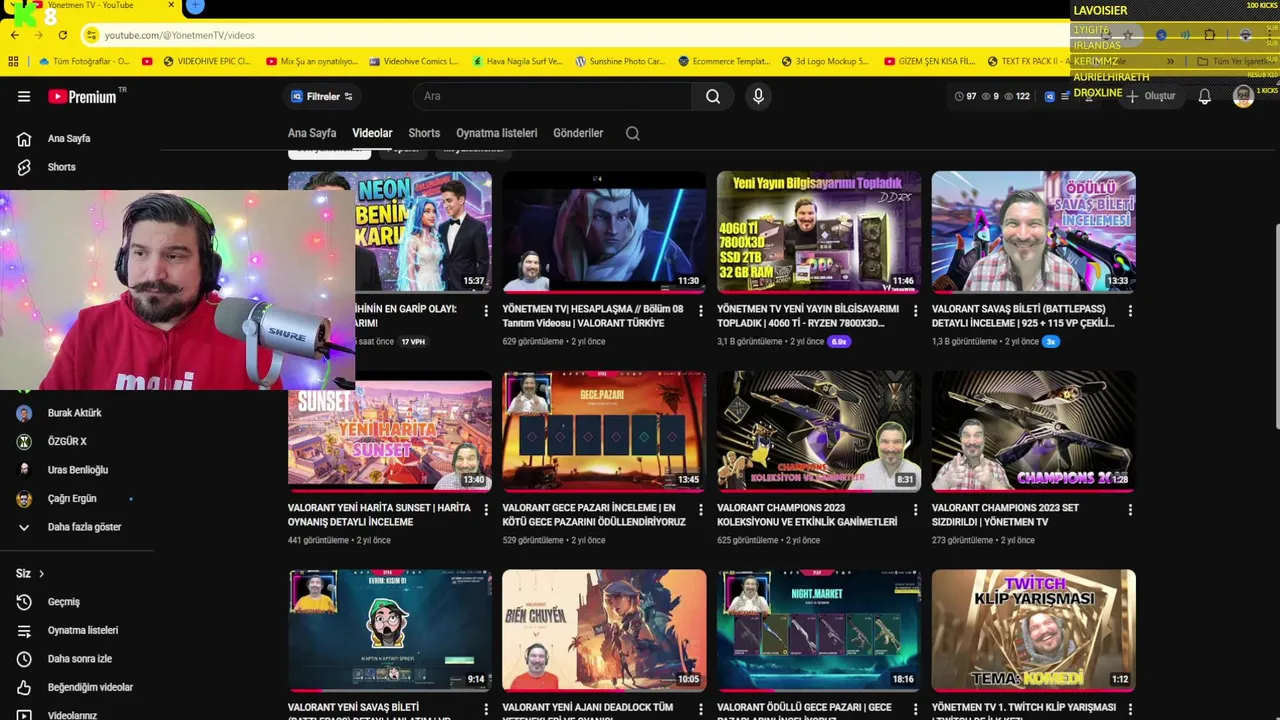Viewport: 1280px width, 720px height.
Task: Click the 17 VPH badge
Action: (413, 341)
